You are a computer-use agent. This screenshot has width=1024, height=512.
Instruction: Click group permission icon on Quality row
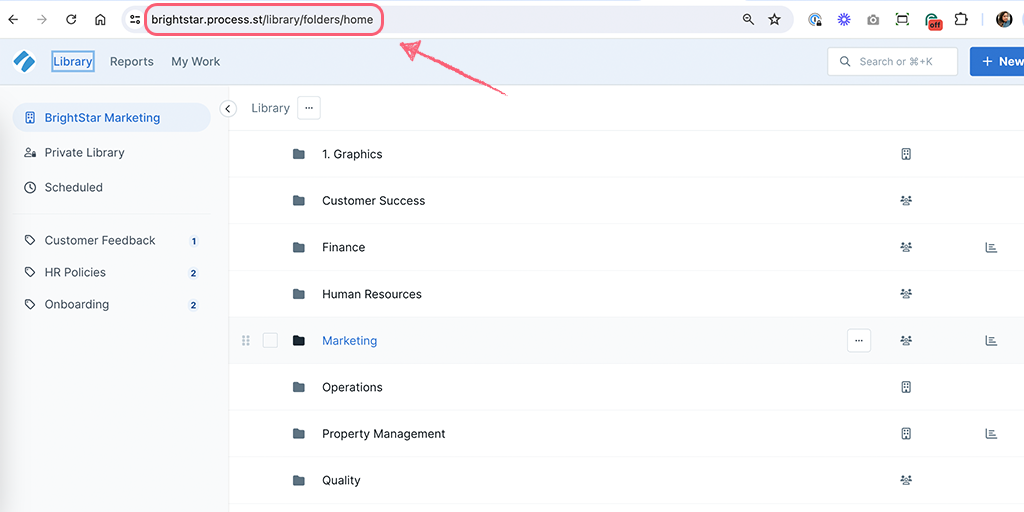(906, 480)
